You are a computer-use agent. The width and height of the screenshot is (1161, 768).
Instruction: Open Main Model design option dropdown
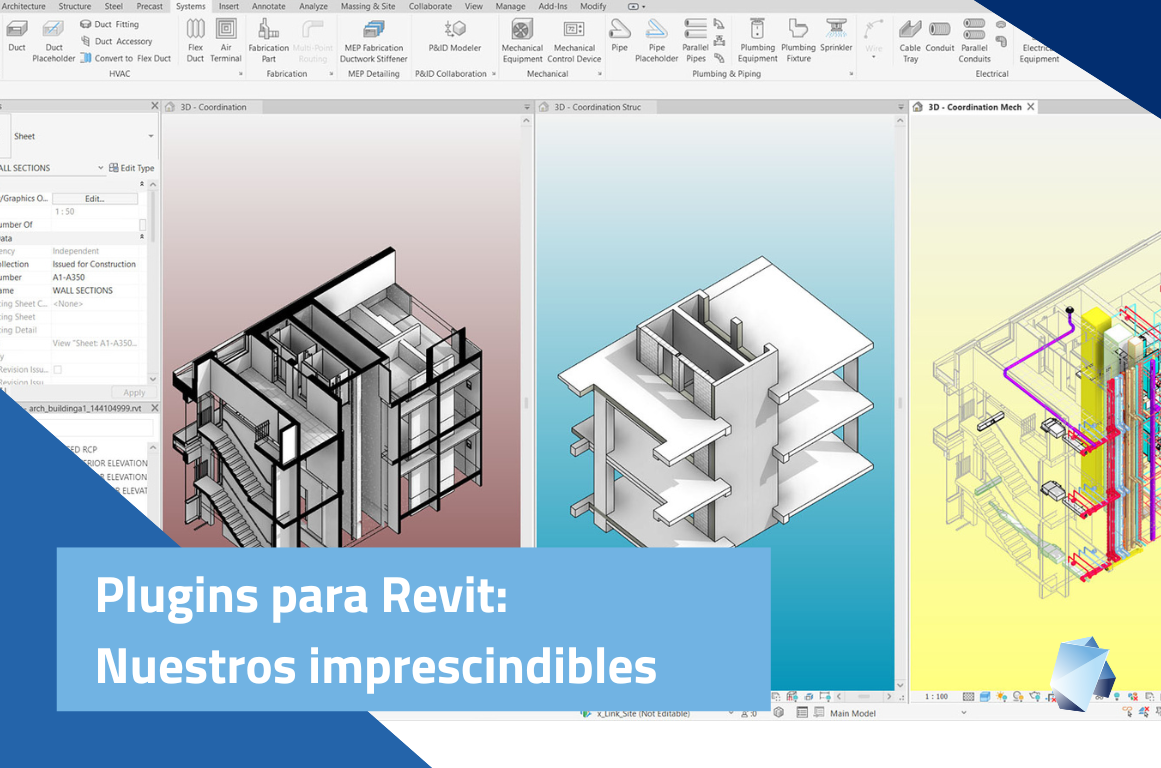[x=963, y=712]
